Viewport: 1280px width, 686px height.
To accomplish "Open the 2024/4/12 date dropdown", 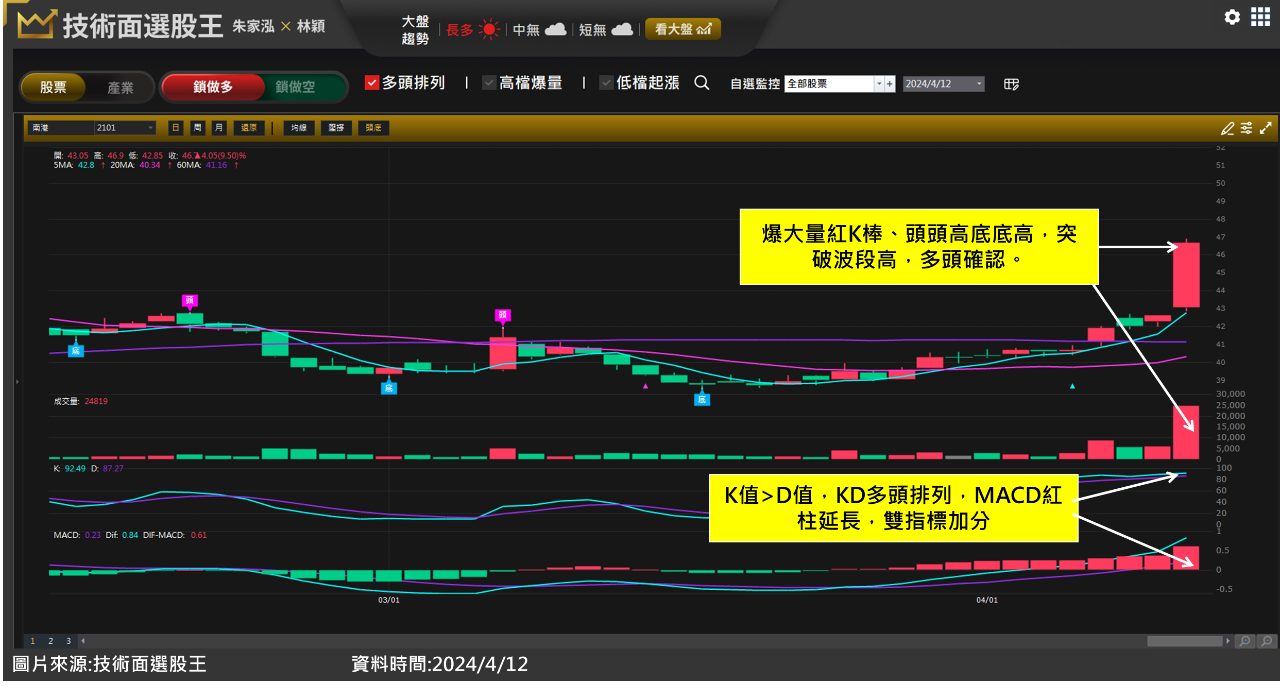I will pos(978,85).
